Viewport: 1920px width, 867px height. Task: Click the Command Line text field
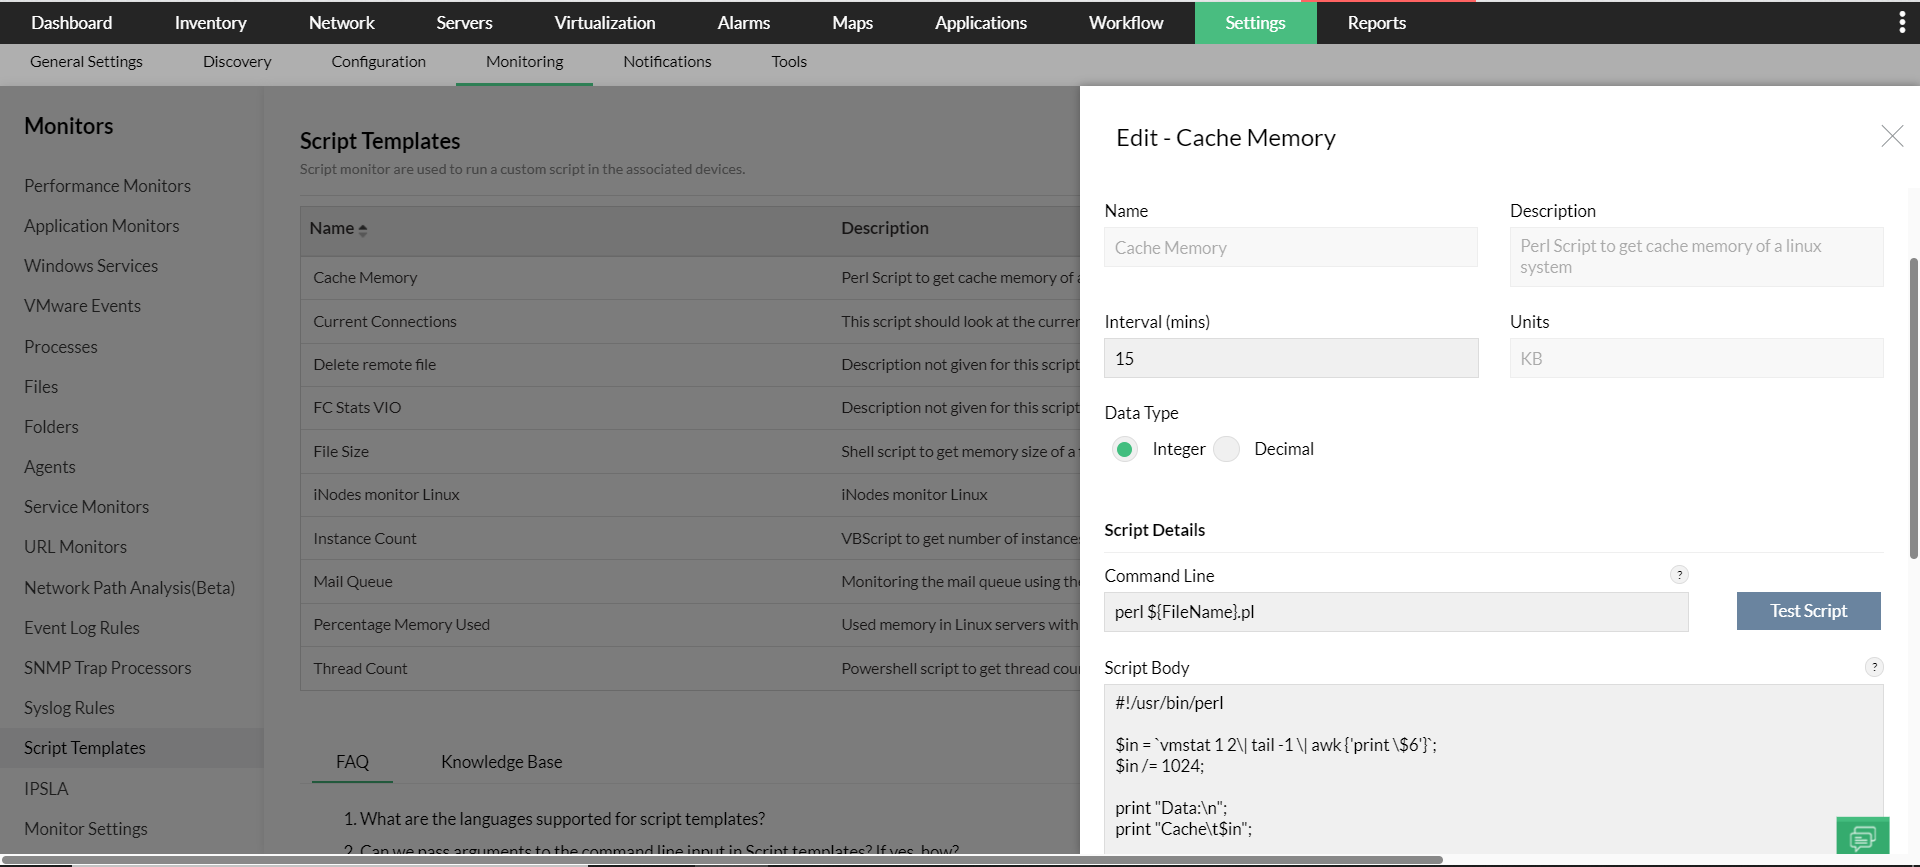[x=1395, y=612]
